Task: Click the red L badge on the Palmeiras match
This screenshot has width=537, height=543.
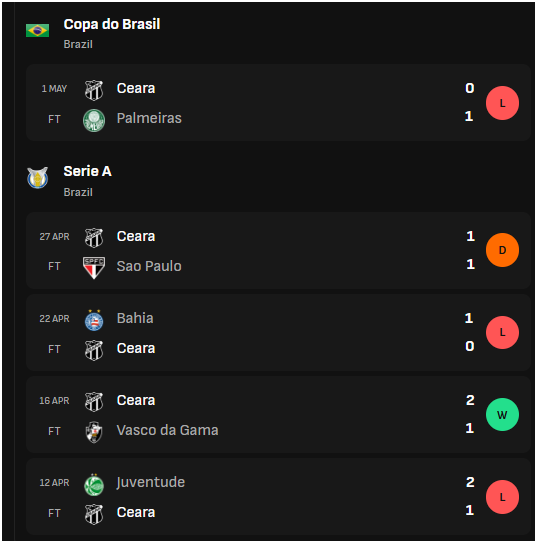Action: pyautogui.click(x=502, y=103)
